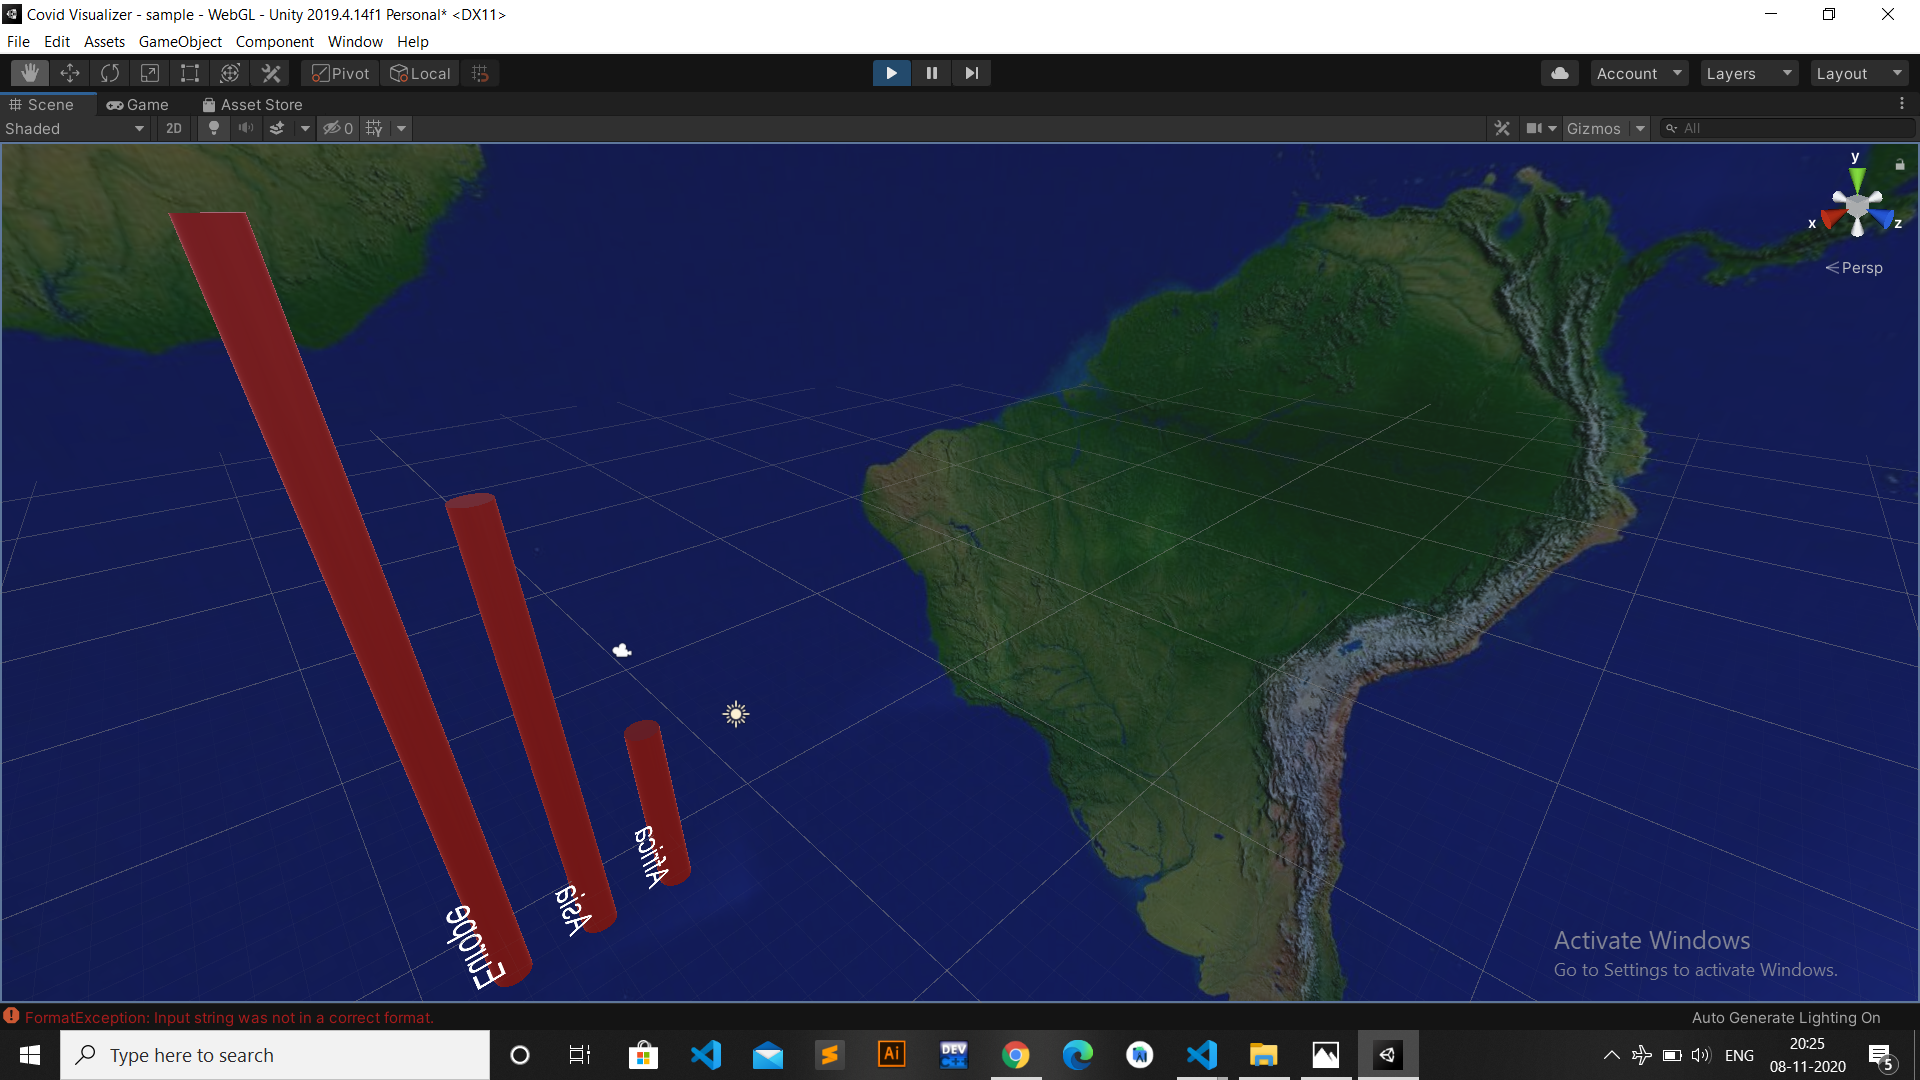Open Unity Collab cloud services

[x=1559, y=73]
